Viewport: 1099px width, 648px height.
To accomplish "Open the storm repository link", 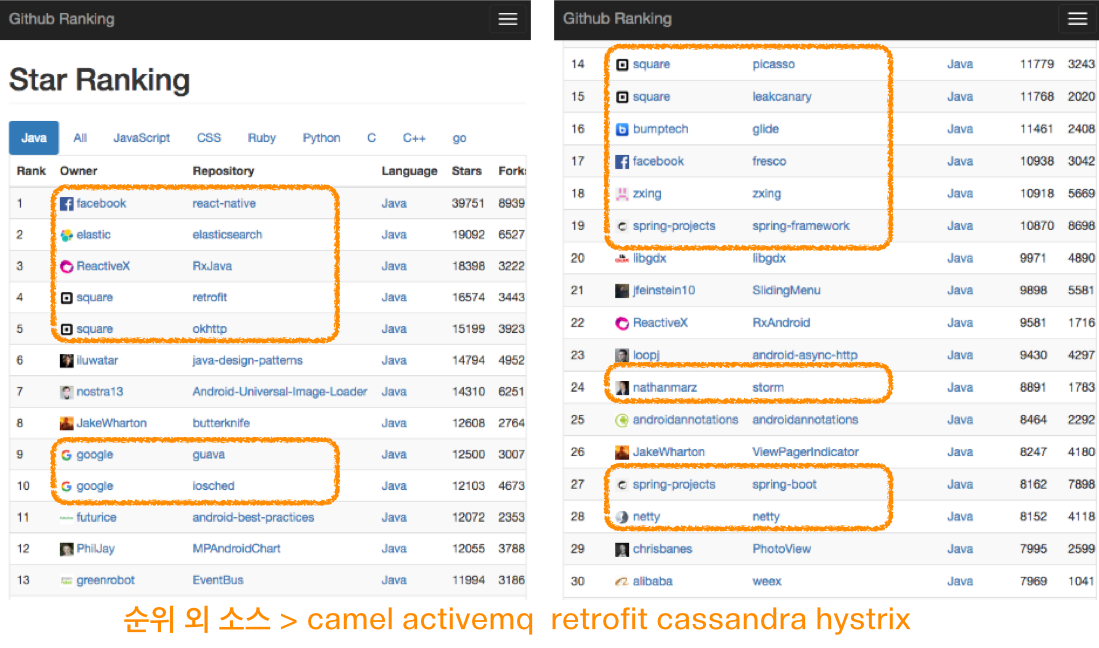I will 768,387.
